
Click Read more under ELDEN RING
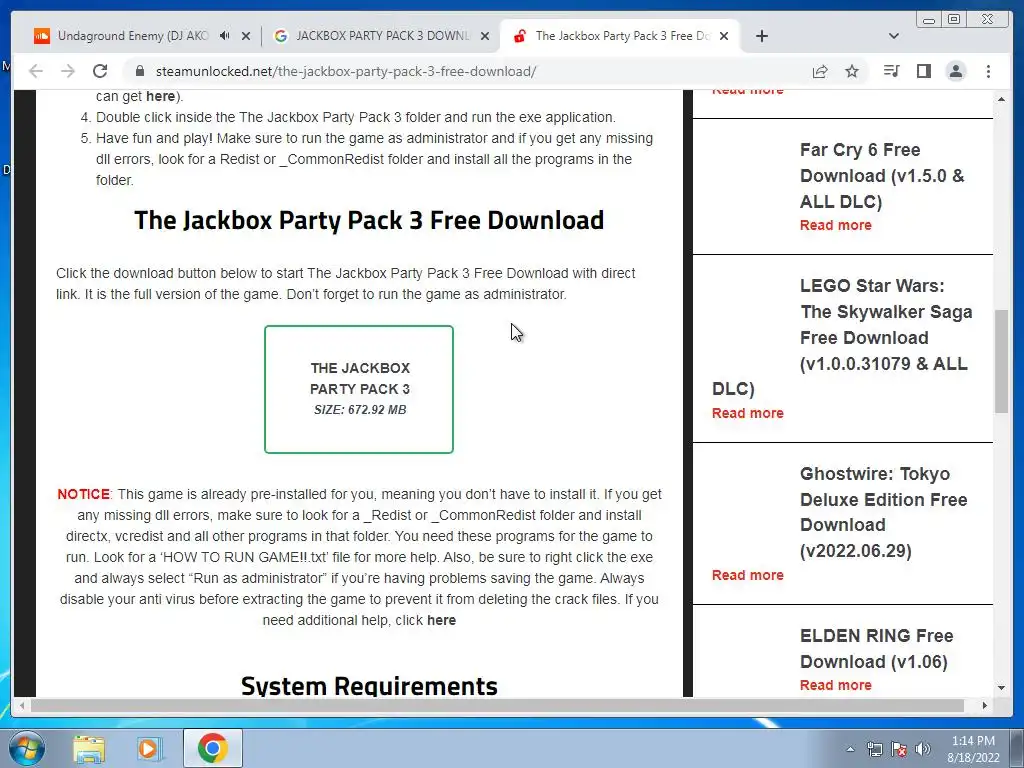(x=835, y=685)
